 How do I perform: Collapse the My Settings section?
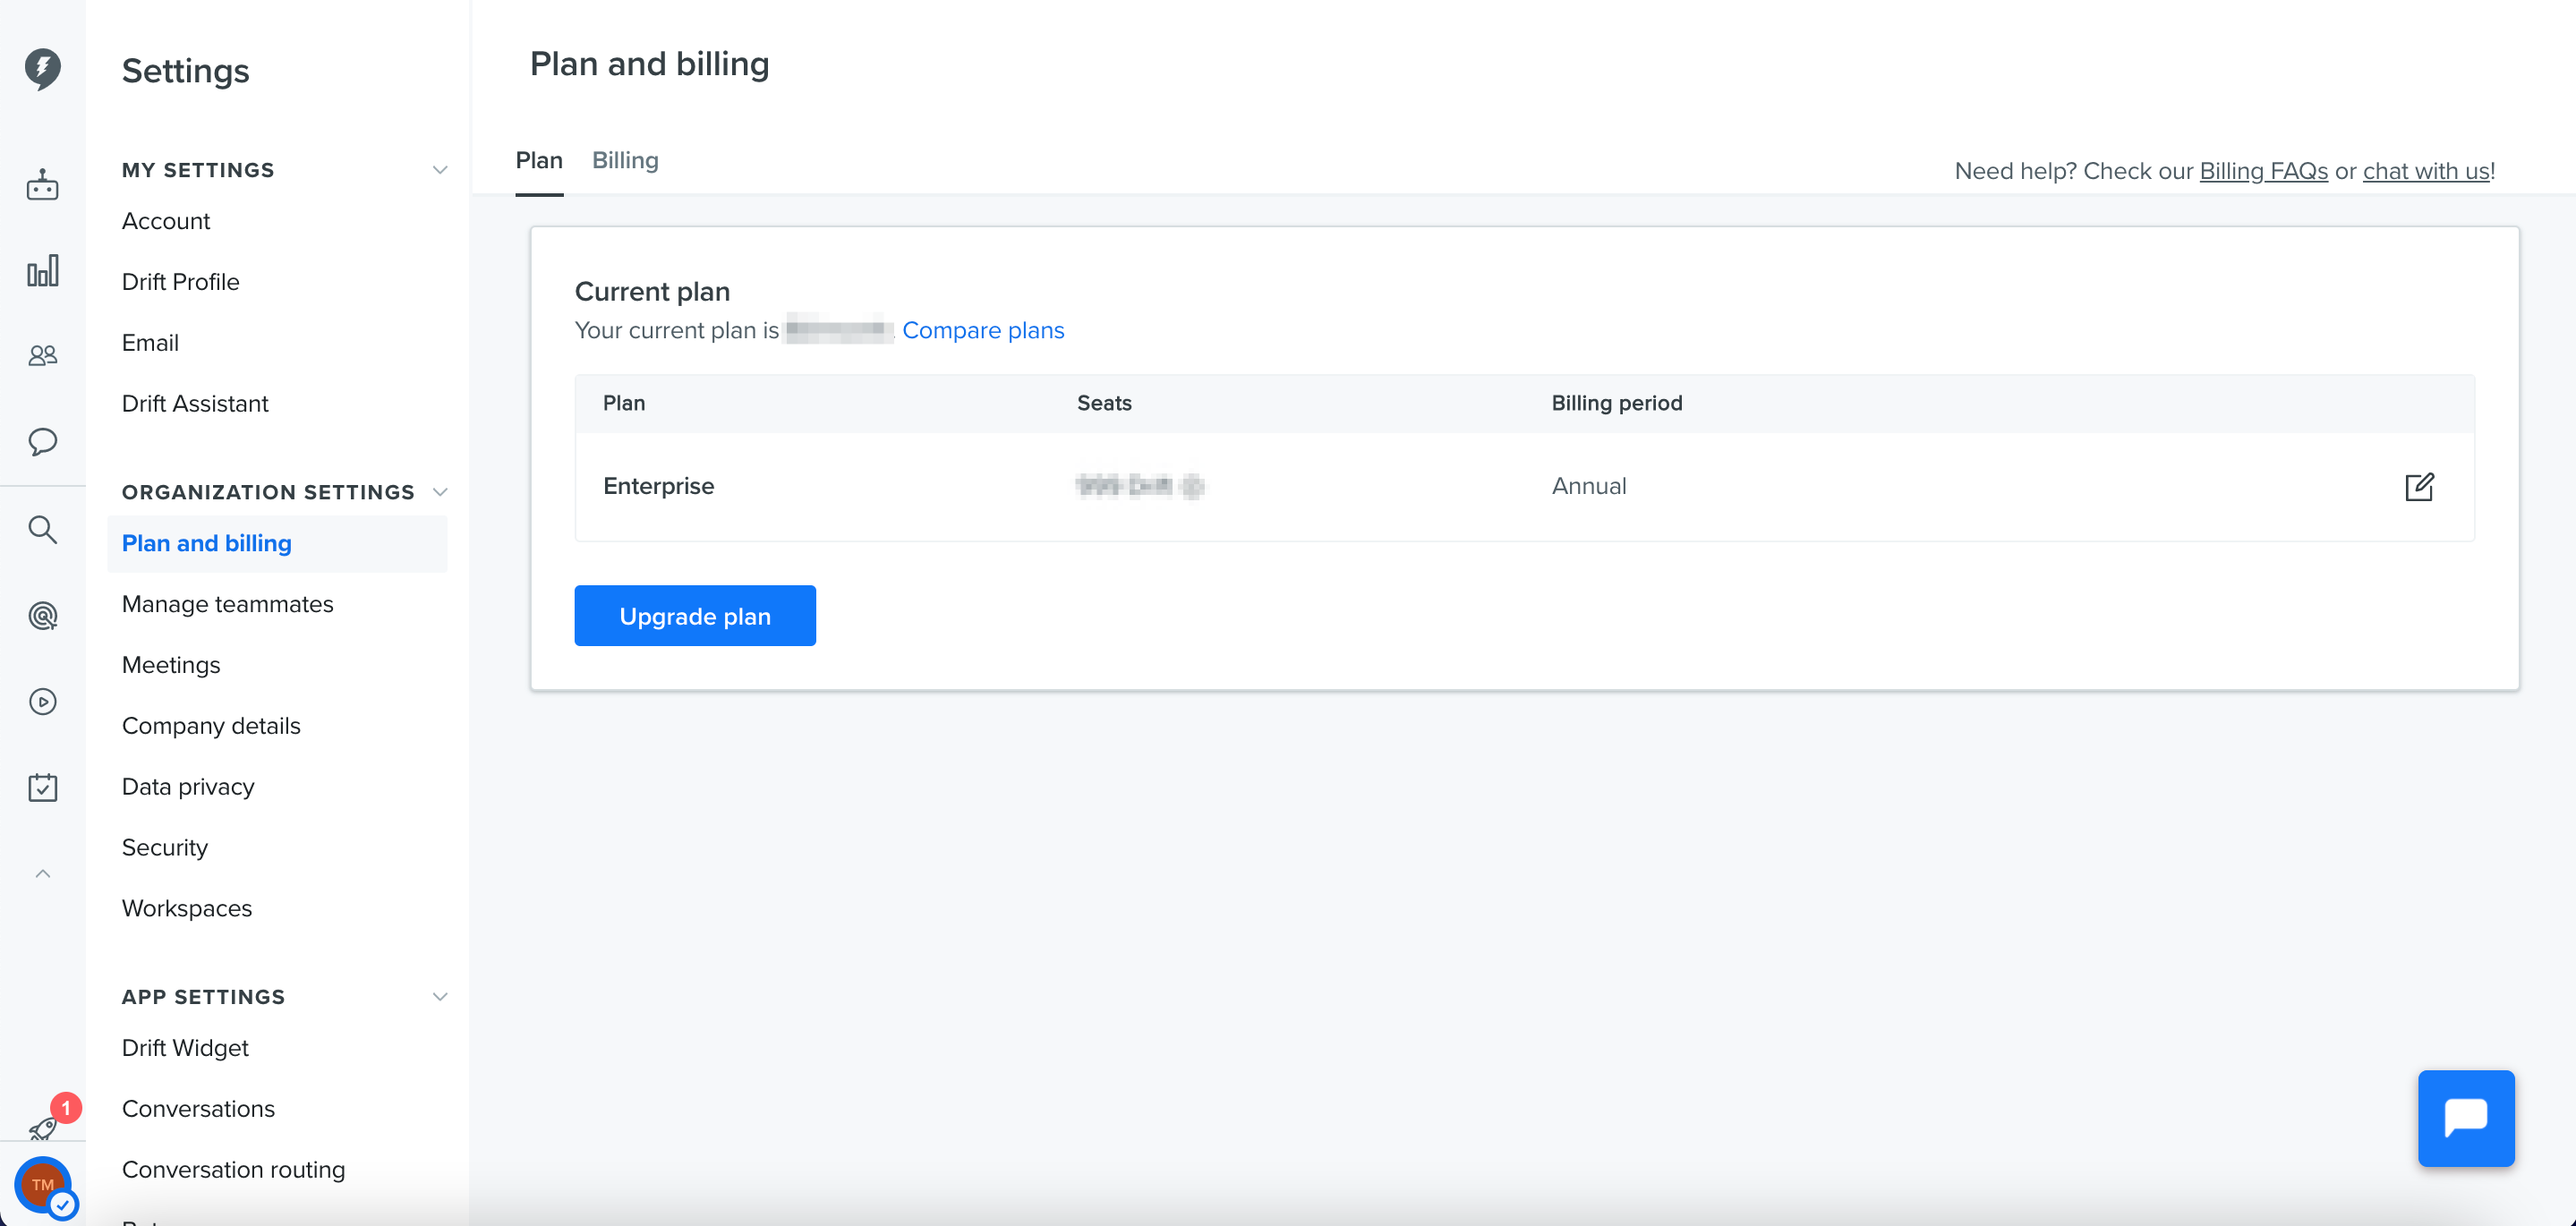(x=440, y=170)
